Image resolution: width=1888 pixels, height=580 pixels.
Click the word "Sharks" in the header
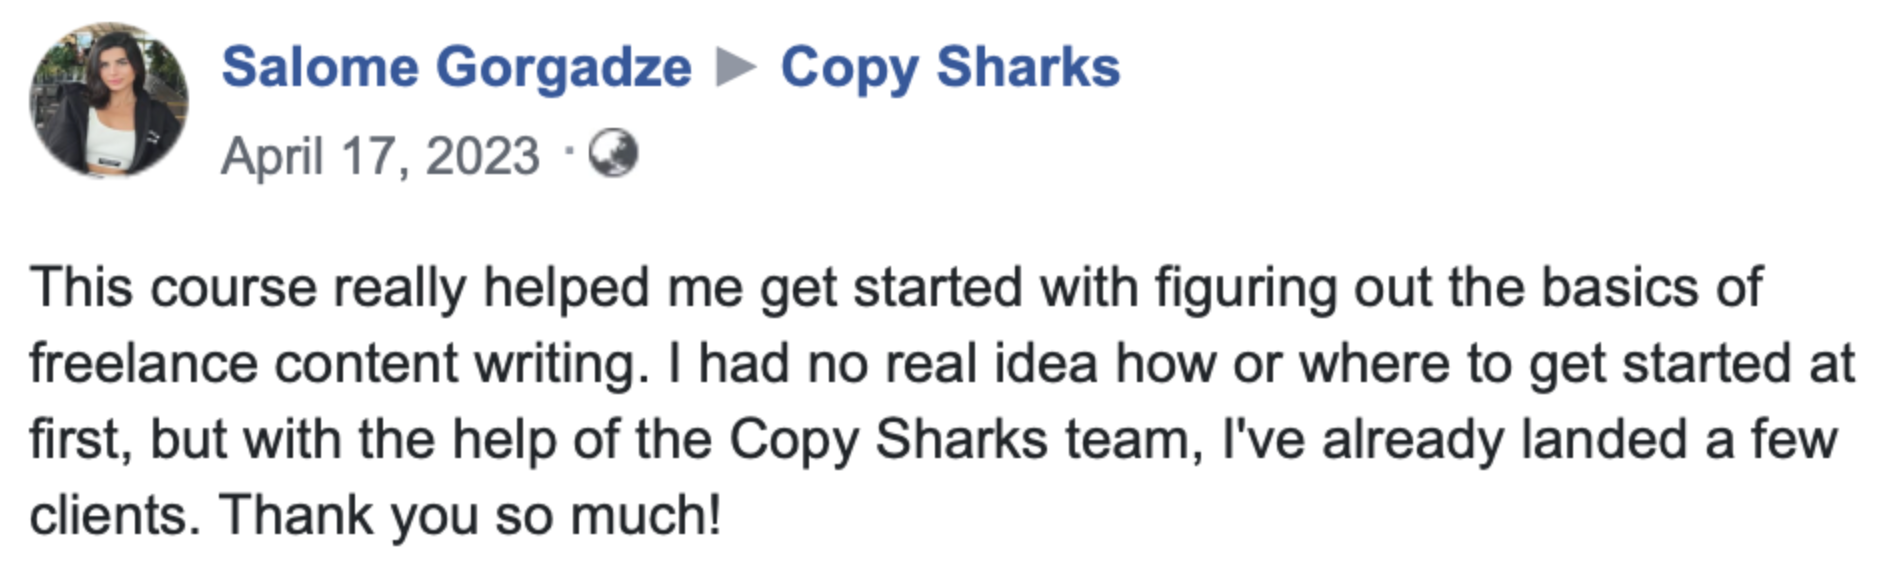pyautogui.click(x=1028, y=67)
